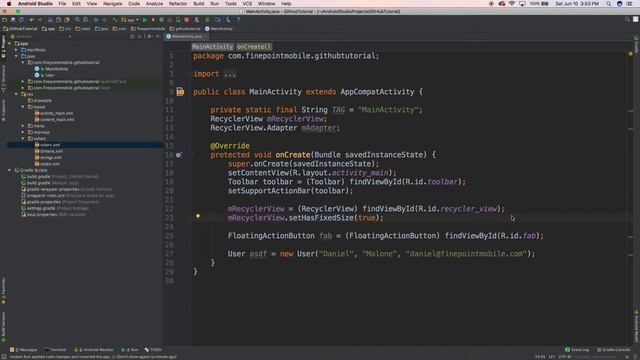Click the class gutter icon at line 9
The height and width of the screenshot is (360, 640).
point(180,92)
